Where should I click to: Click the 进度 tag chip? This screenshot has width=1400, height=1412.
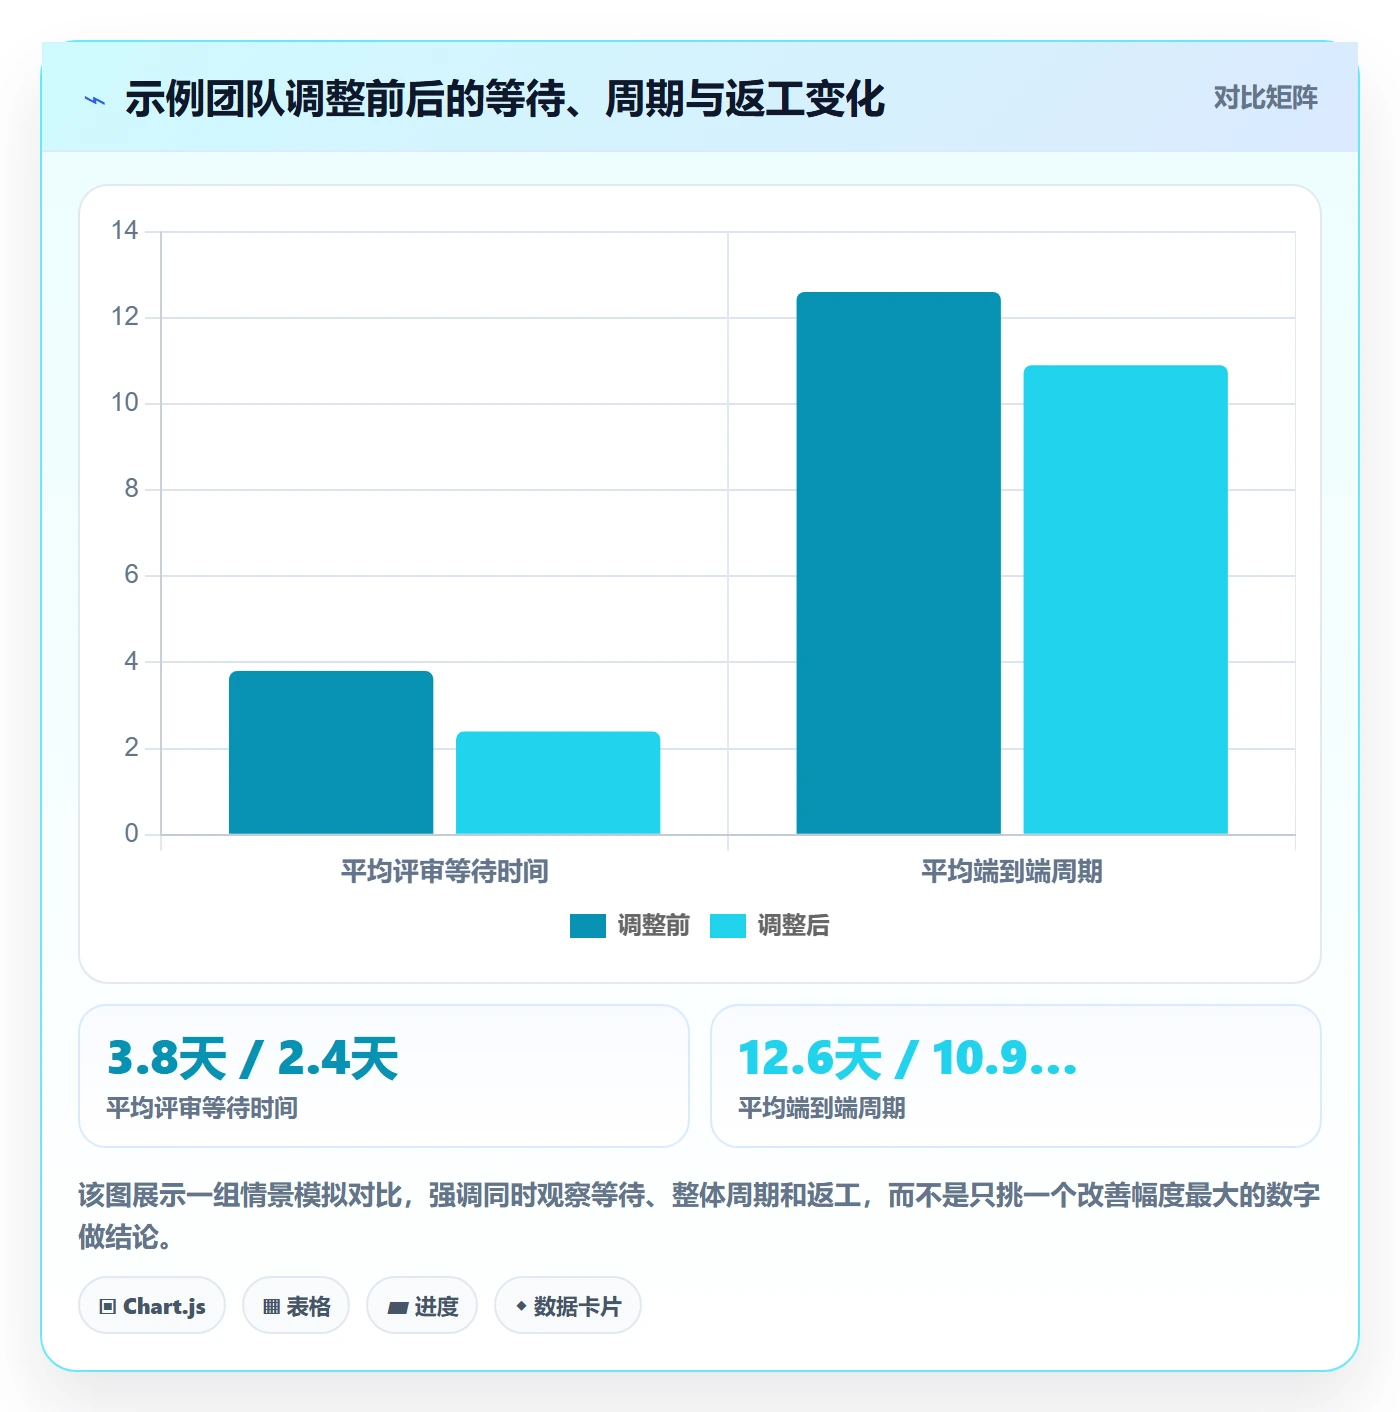click(x=422, y=1306)
